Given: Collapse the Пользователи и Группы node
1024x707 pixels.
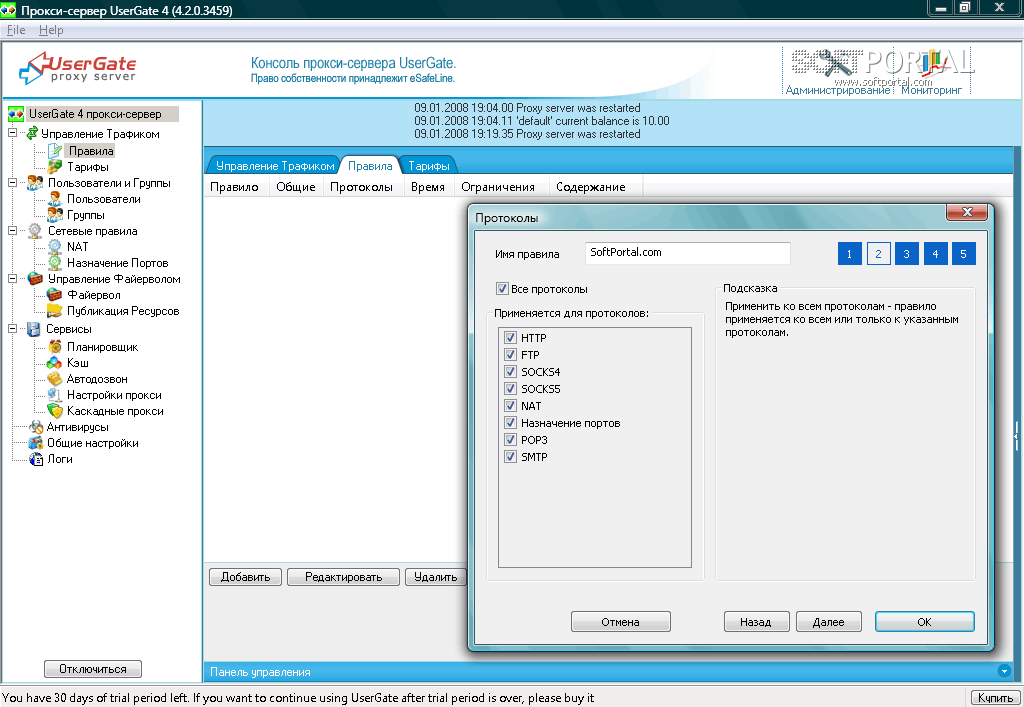Looking at the screenshot, I should (12, 183).
